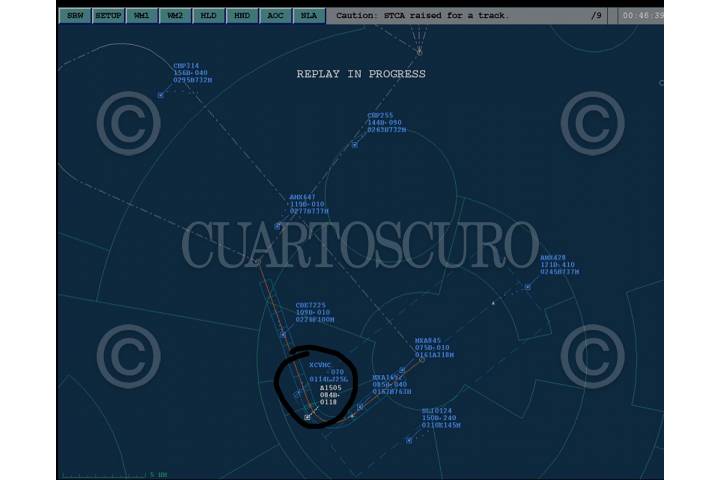
Task: Toggle the HLD button
Action: click(208, 16)
